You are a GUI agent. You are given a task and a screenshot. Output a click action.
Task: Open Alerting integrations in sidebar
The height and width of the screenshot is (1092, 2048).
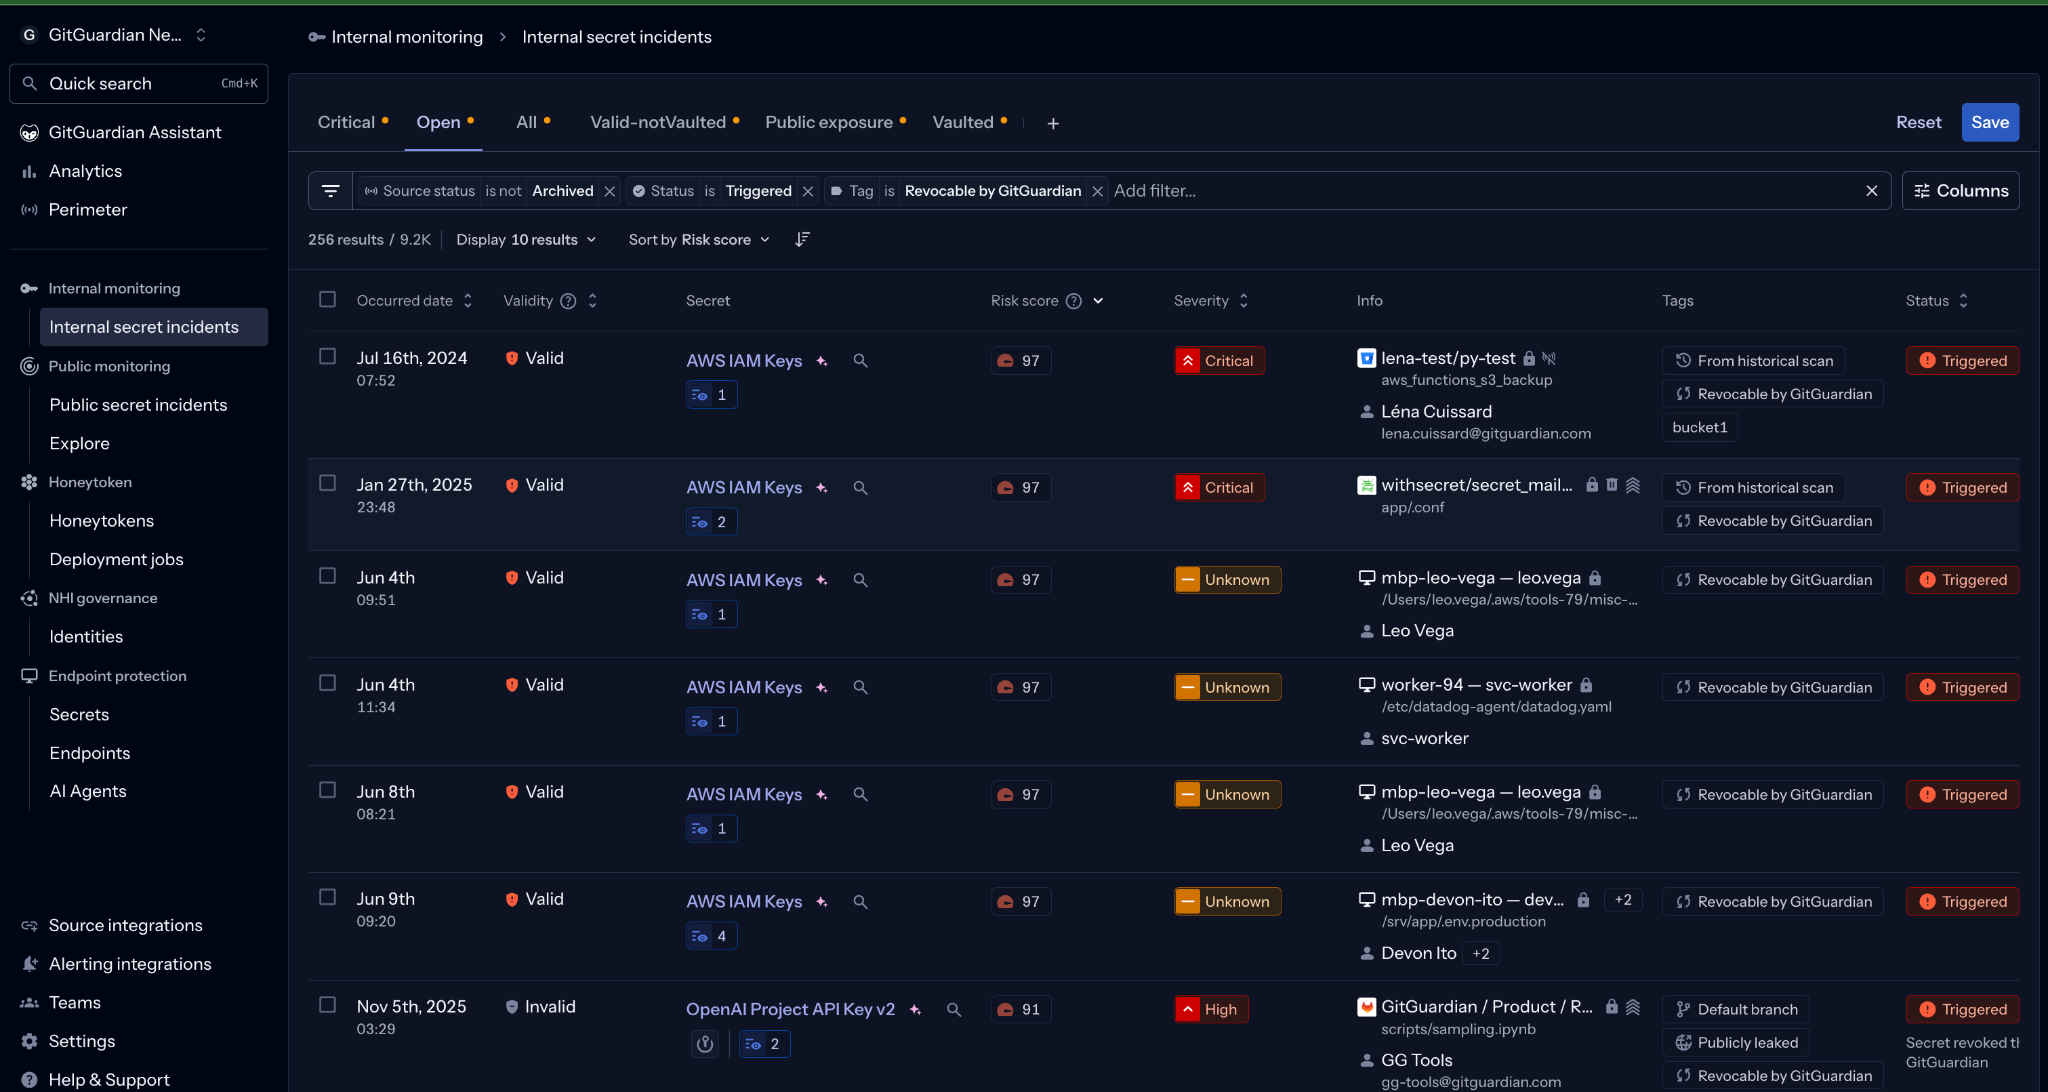130,964
